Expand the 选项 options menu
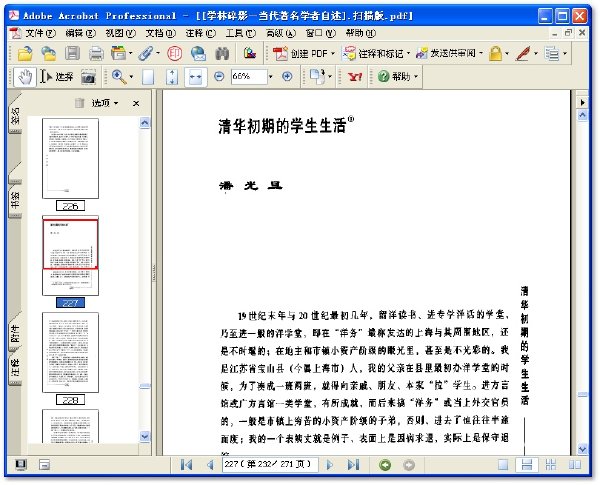600x485 pixels. (x=105, y=103)
